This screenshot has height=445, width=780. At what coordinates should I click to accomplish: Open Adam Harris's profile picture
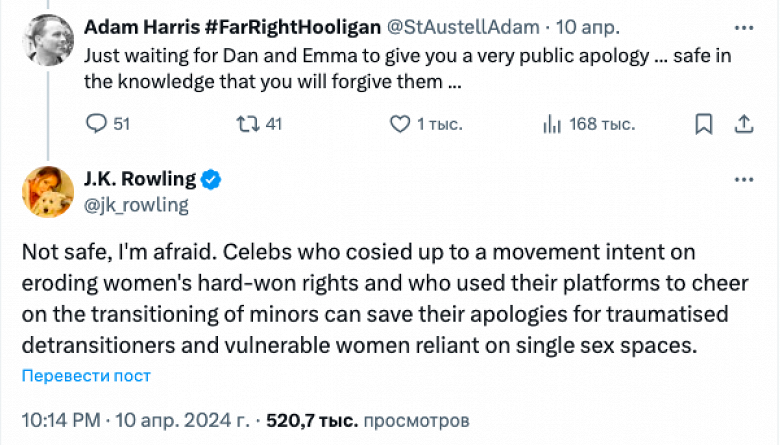45,39
